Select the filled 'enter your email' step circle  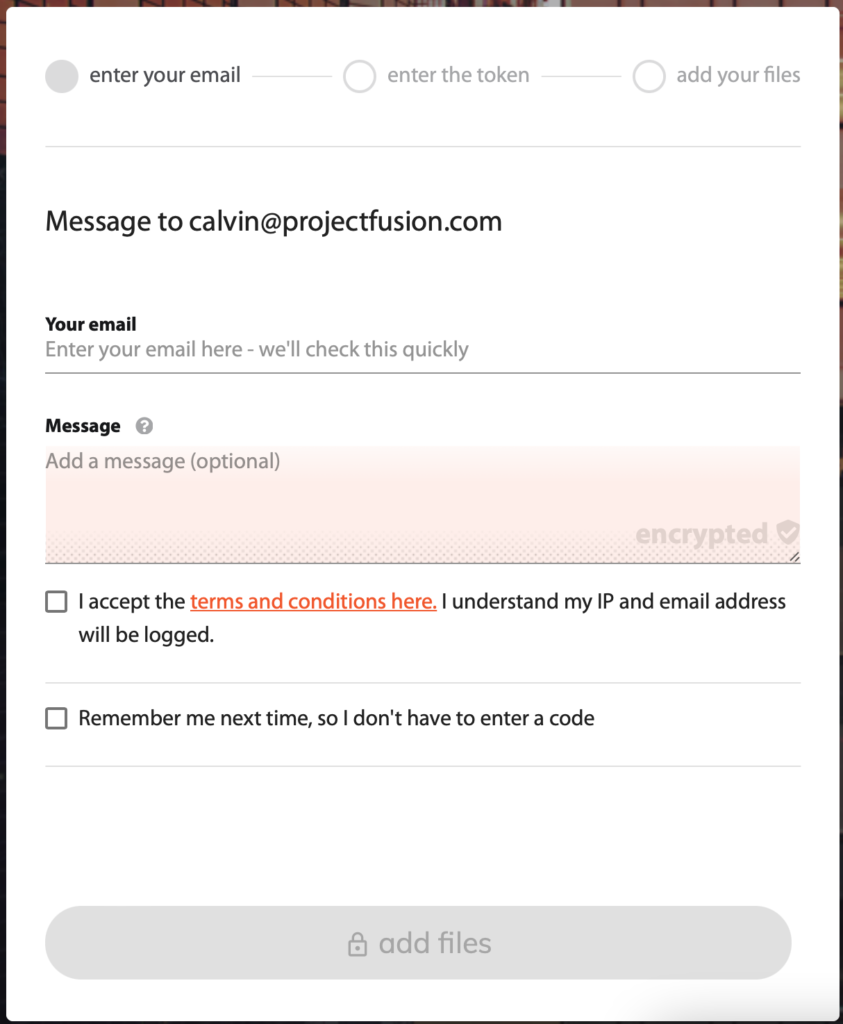click(61, 76)
